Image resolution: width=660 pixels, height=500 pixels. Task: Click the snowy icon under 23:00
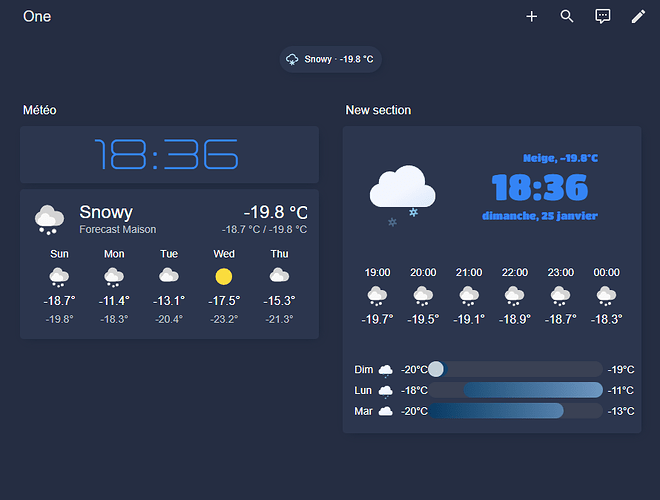point(560,296)
